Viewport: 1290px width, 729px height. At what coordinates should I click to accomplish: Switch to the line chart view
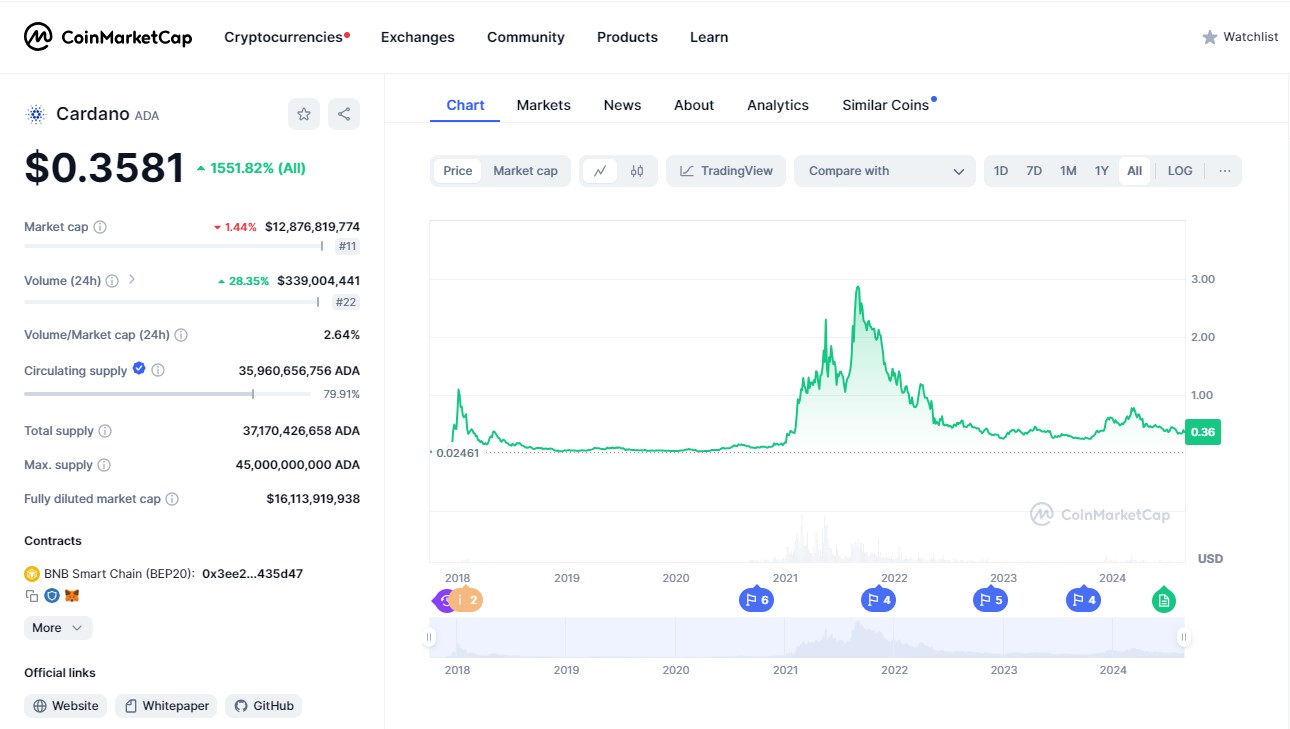[600, 171]
